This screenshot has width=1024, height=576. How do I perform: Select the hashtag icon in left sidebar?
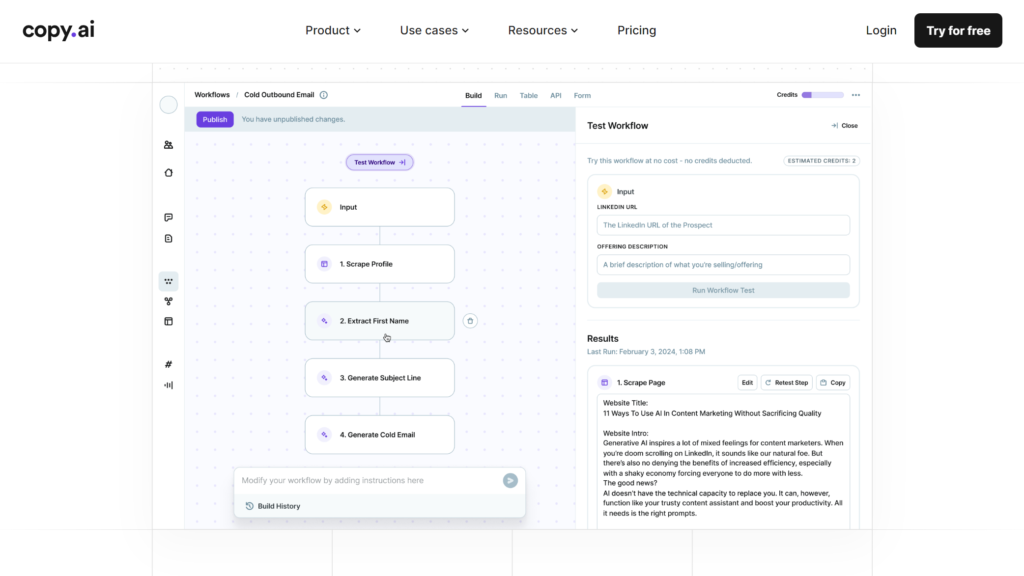pyautogui.click(x=168, y=364)
